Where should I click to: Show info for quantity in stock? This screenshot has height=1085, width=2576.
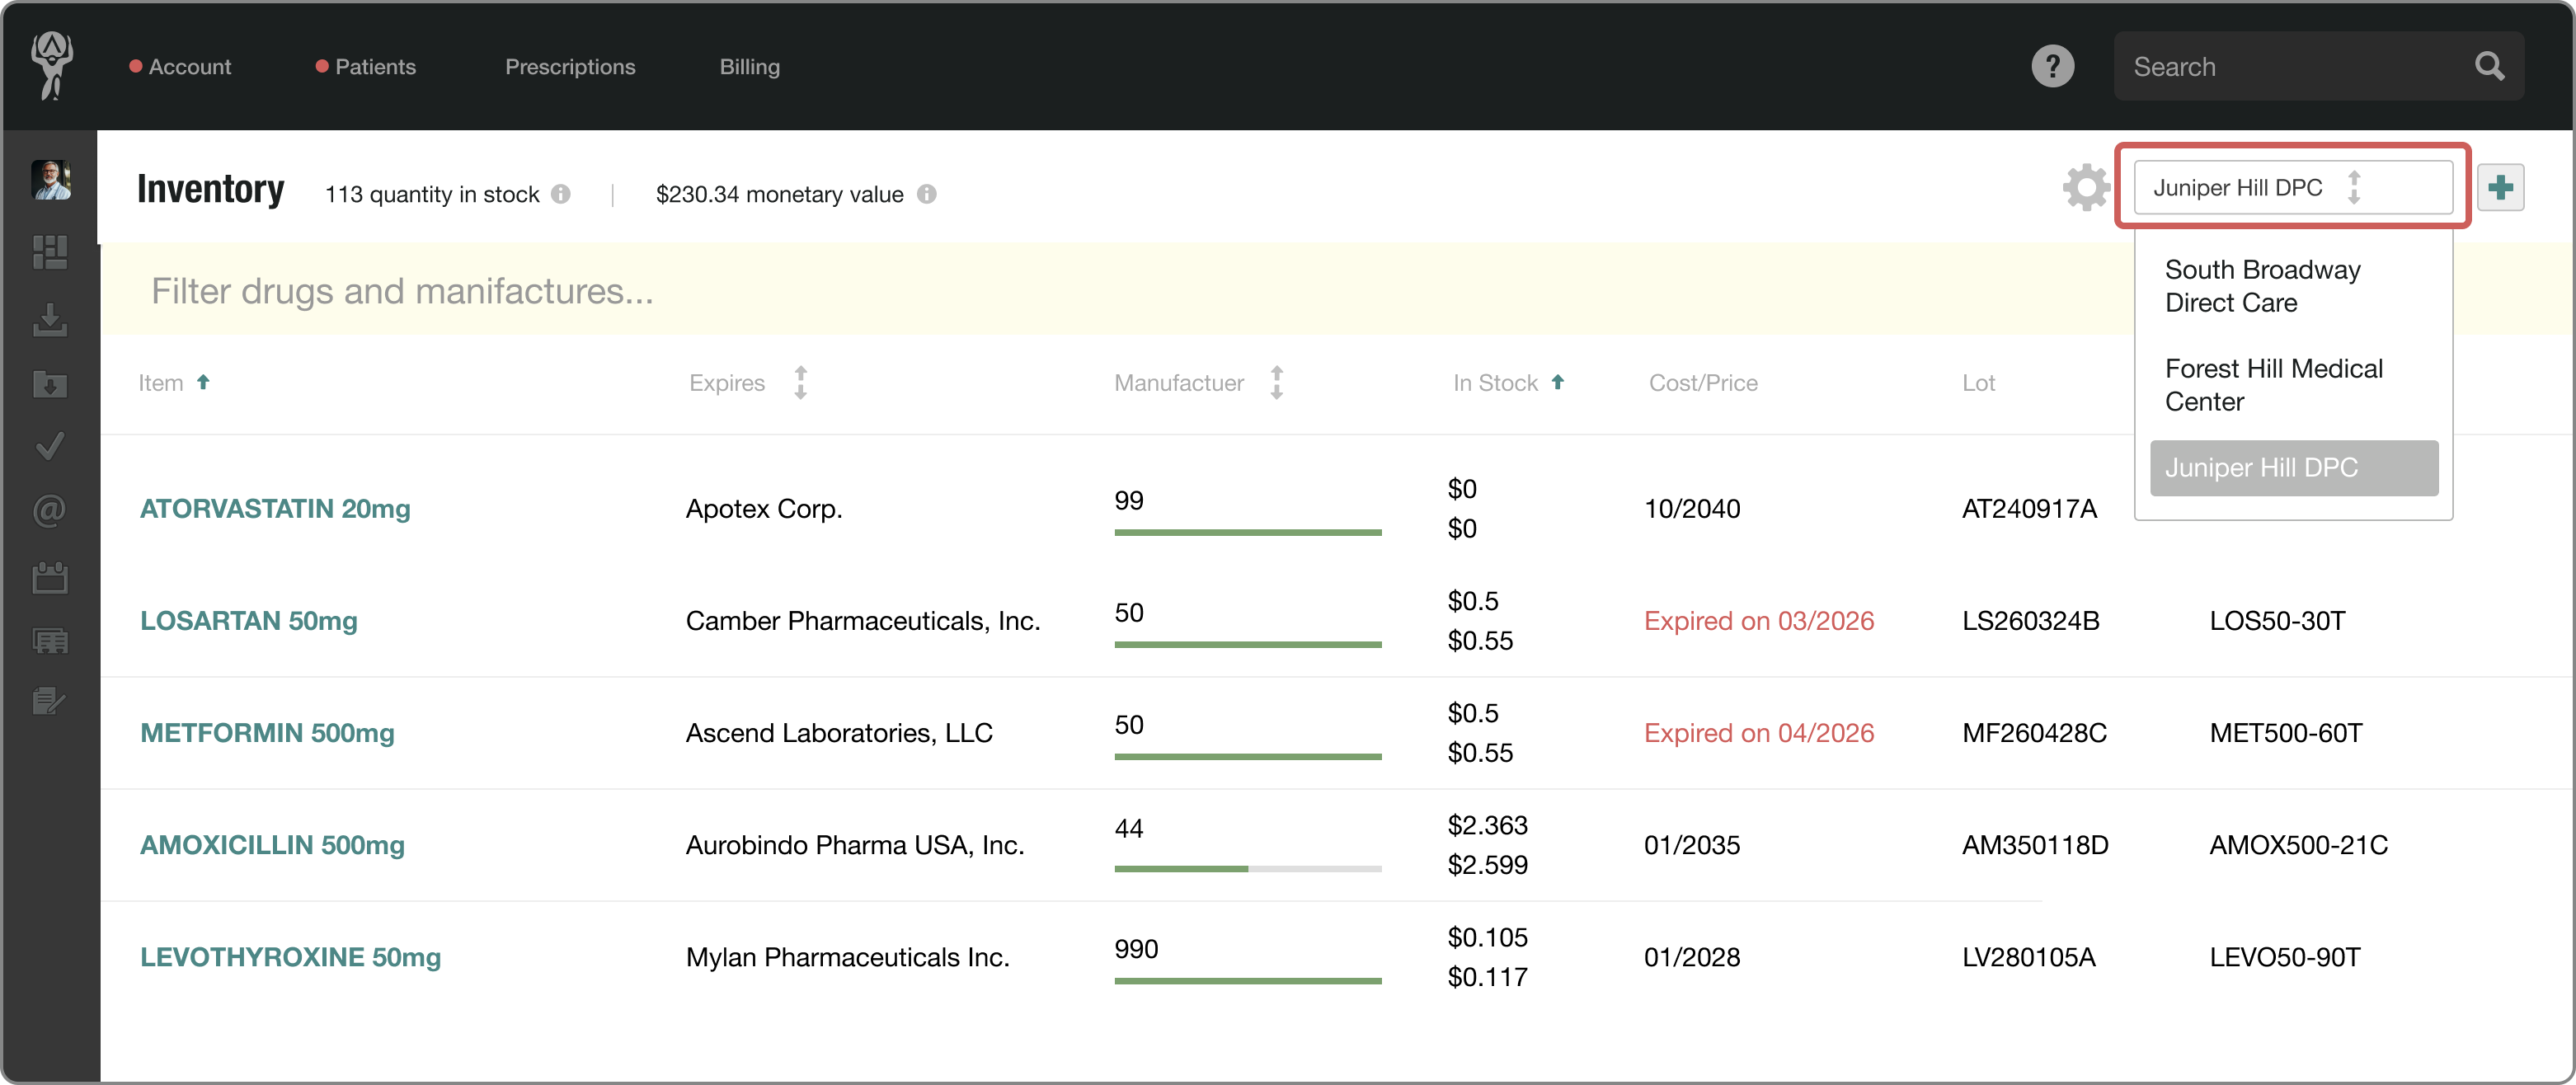click(x=561, y=194)
